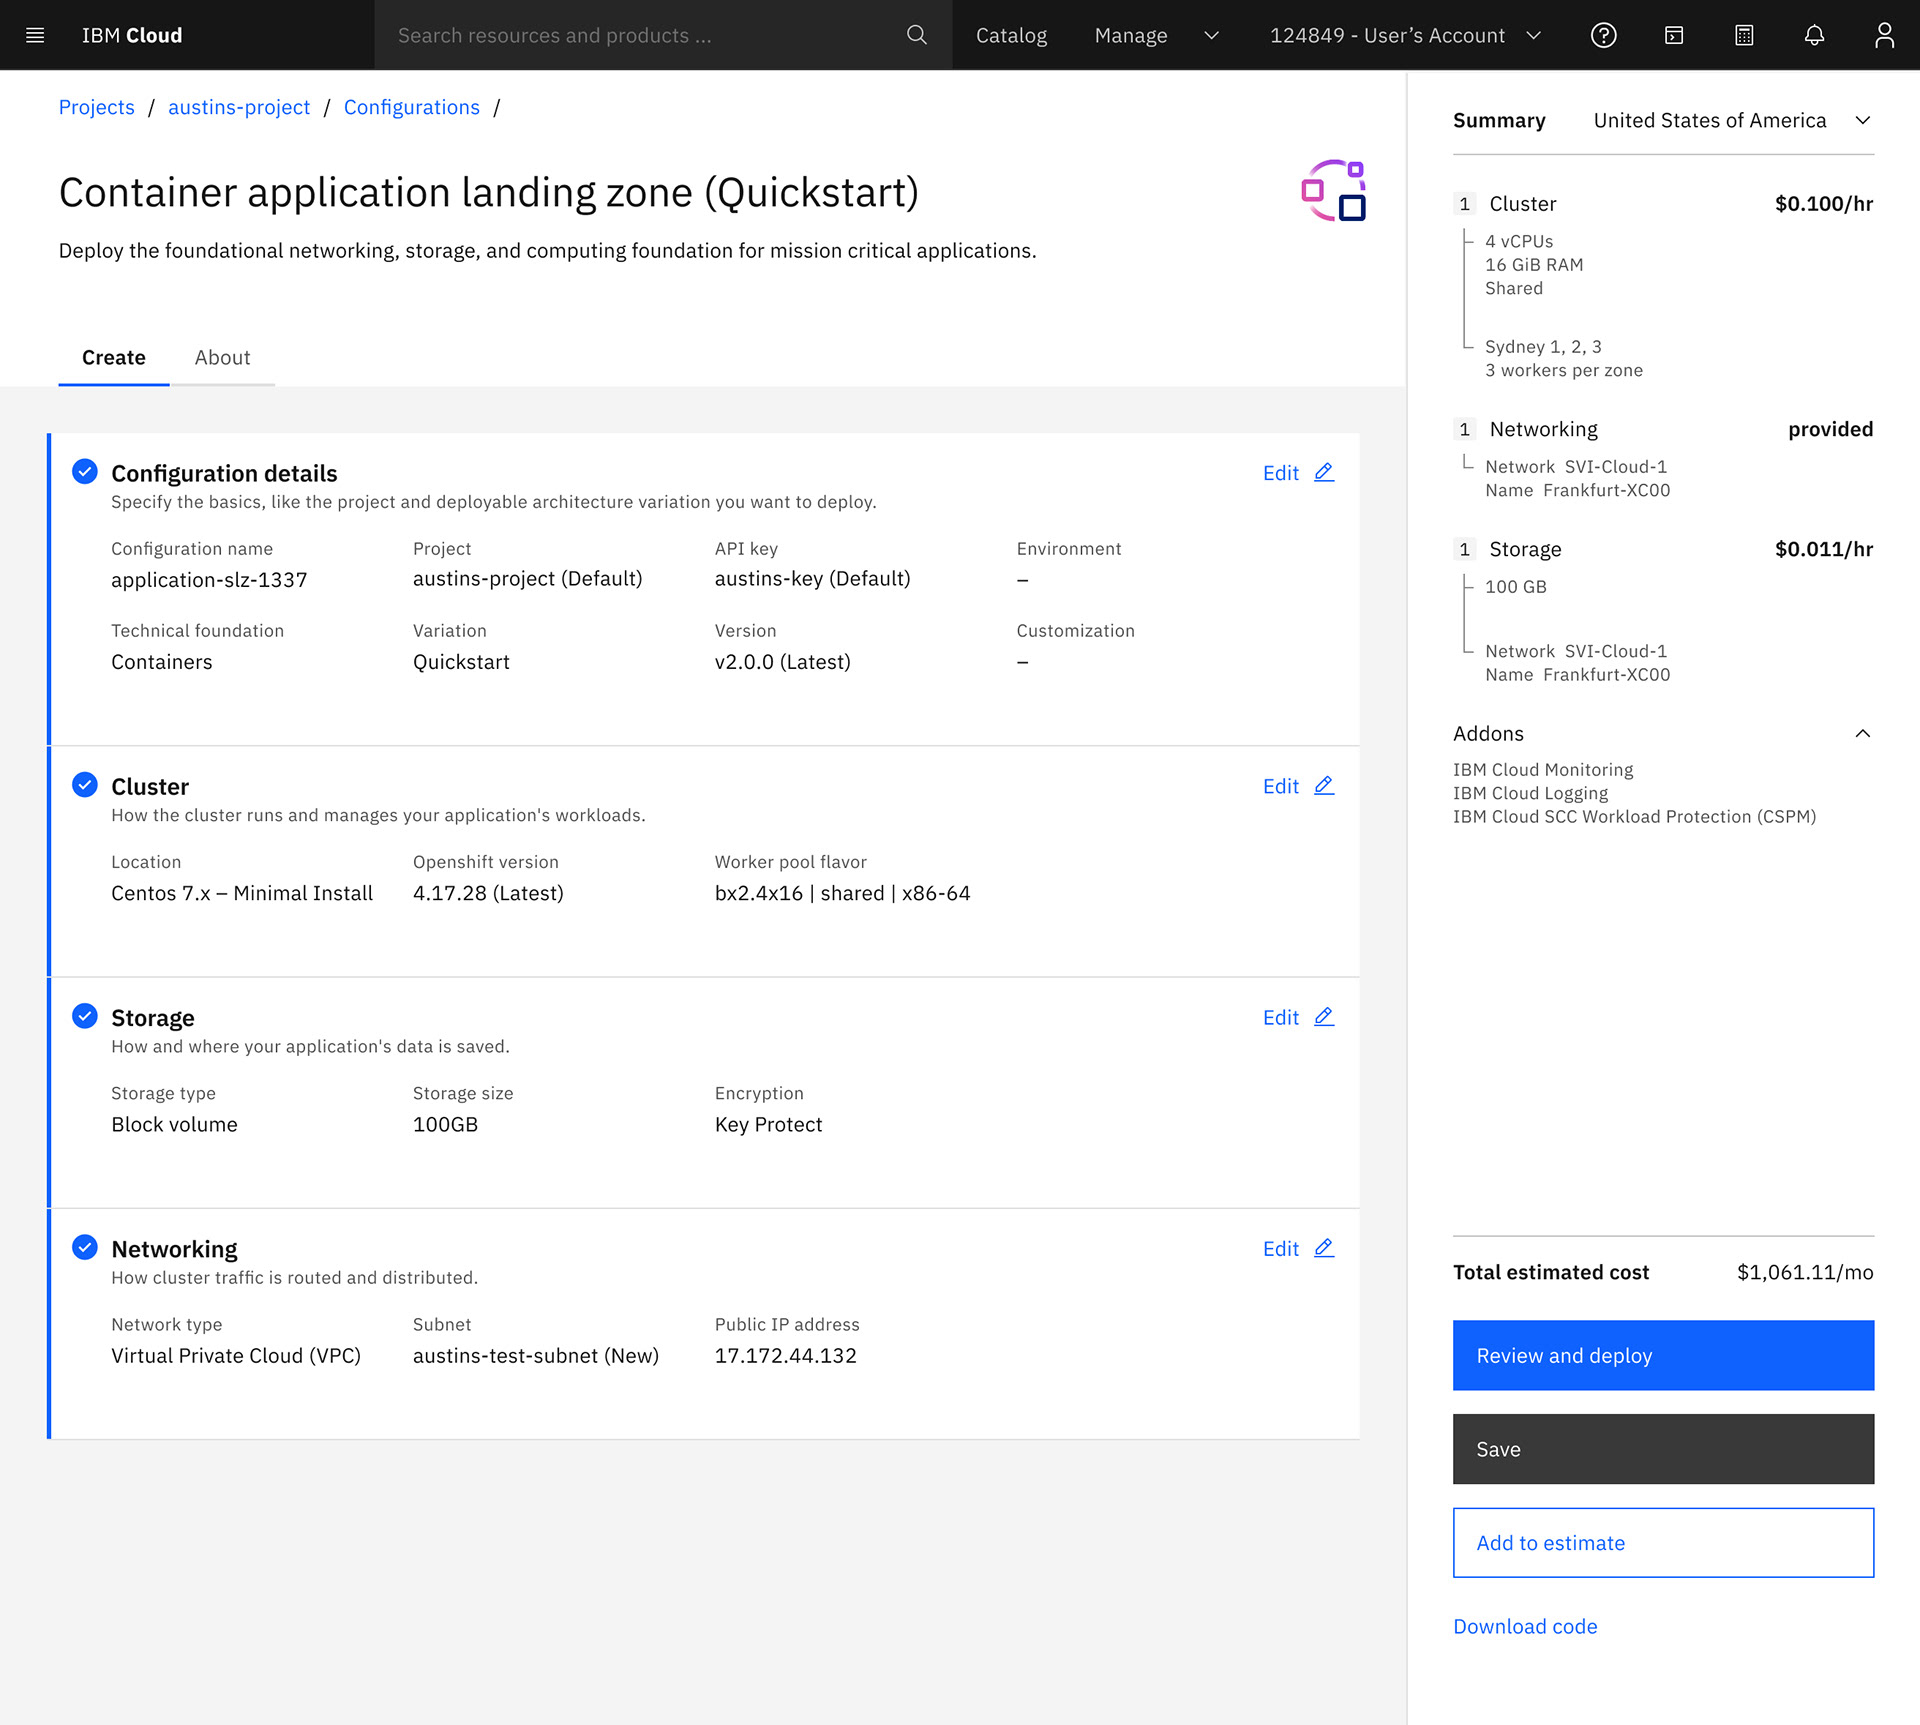Image resolution: width=1920 pixels, height=1725 pixels.
Task: Open Configurations breadcrumb link
Action: (411, 107)
